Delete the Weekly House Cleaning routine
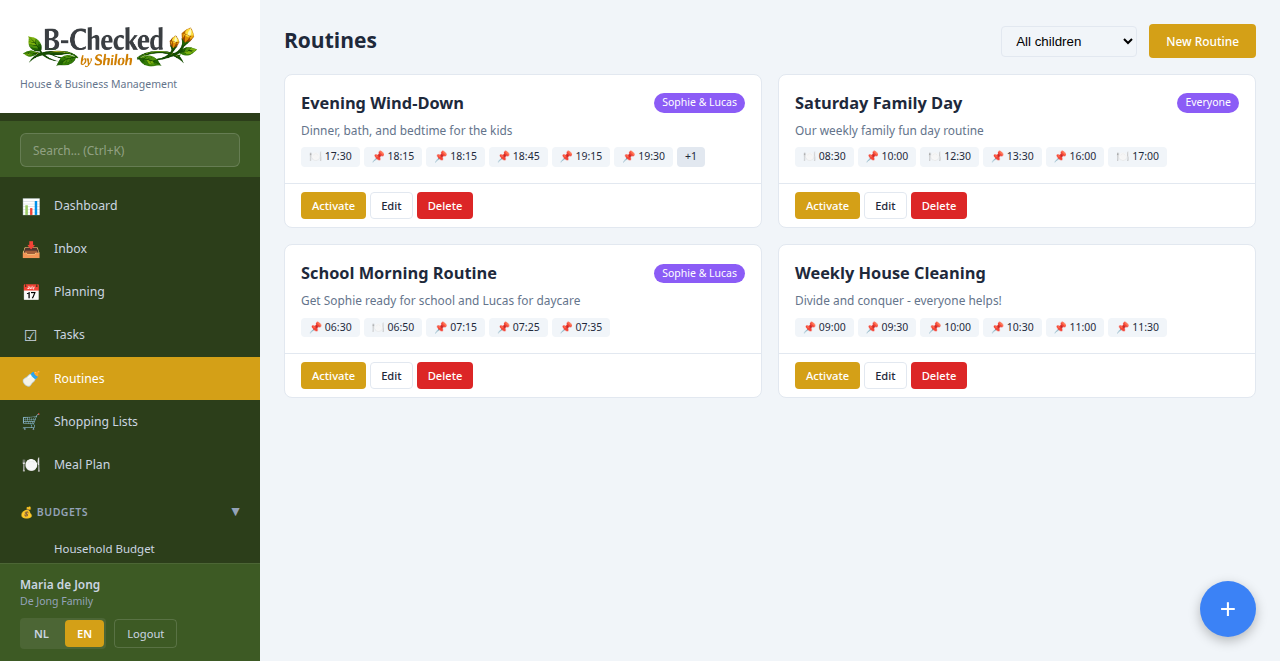The width and height of the screenshot is (1280, 661). 938,375
